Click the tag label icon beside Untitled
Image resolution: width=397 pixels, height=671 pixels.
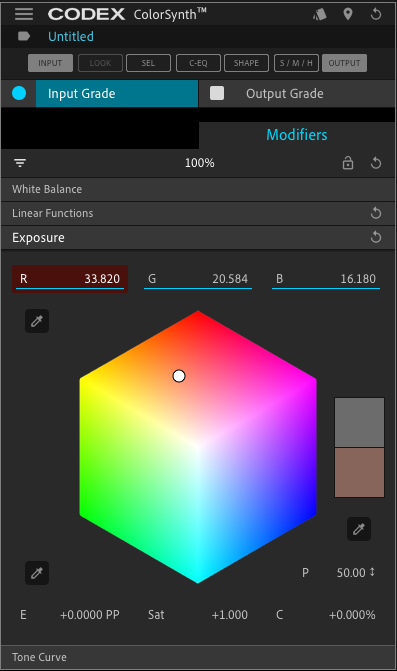24,36
